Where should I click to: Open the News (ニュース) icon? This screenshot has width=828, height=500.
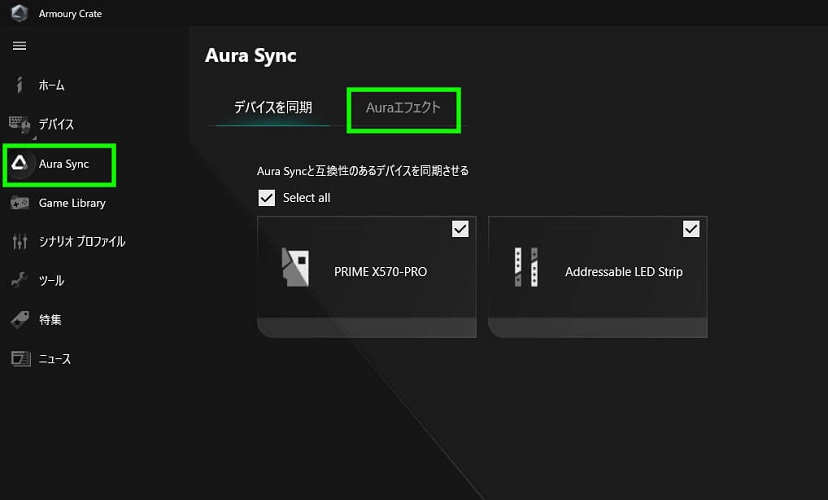[x=19, y=358]
